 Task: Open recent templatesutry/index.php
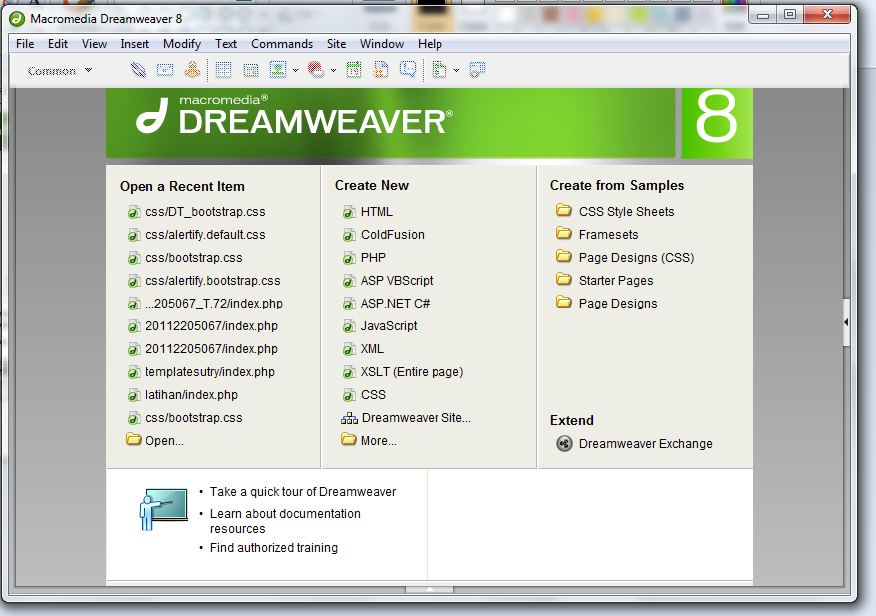click(210, 372)
